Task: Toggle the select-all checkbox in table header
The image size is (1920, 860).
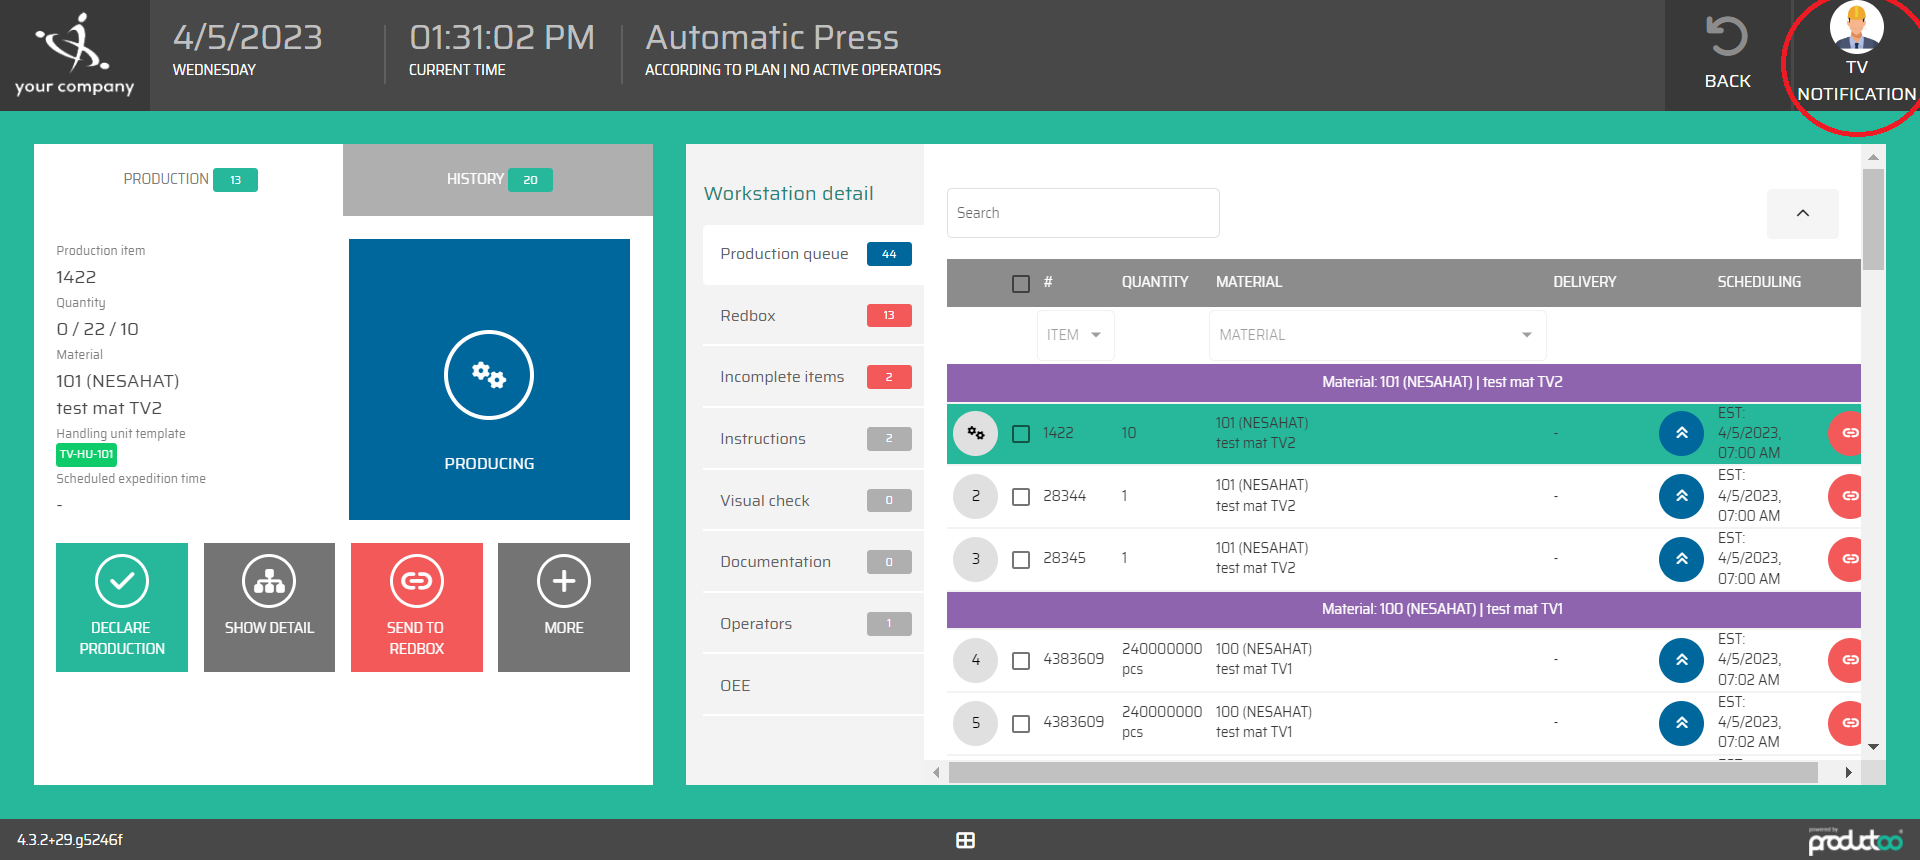Action: (1021, 284)
